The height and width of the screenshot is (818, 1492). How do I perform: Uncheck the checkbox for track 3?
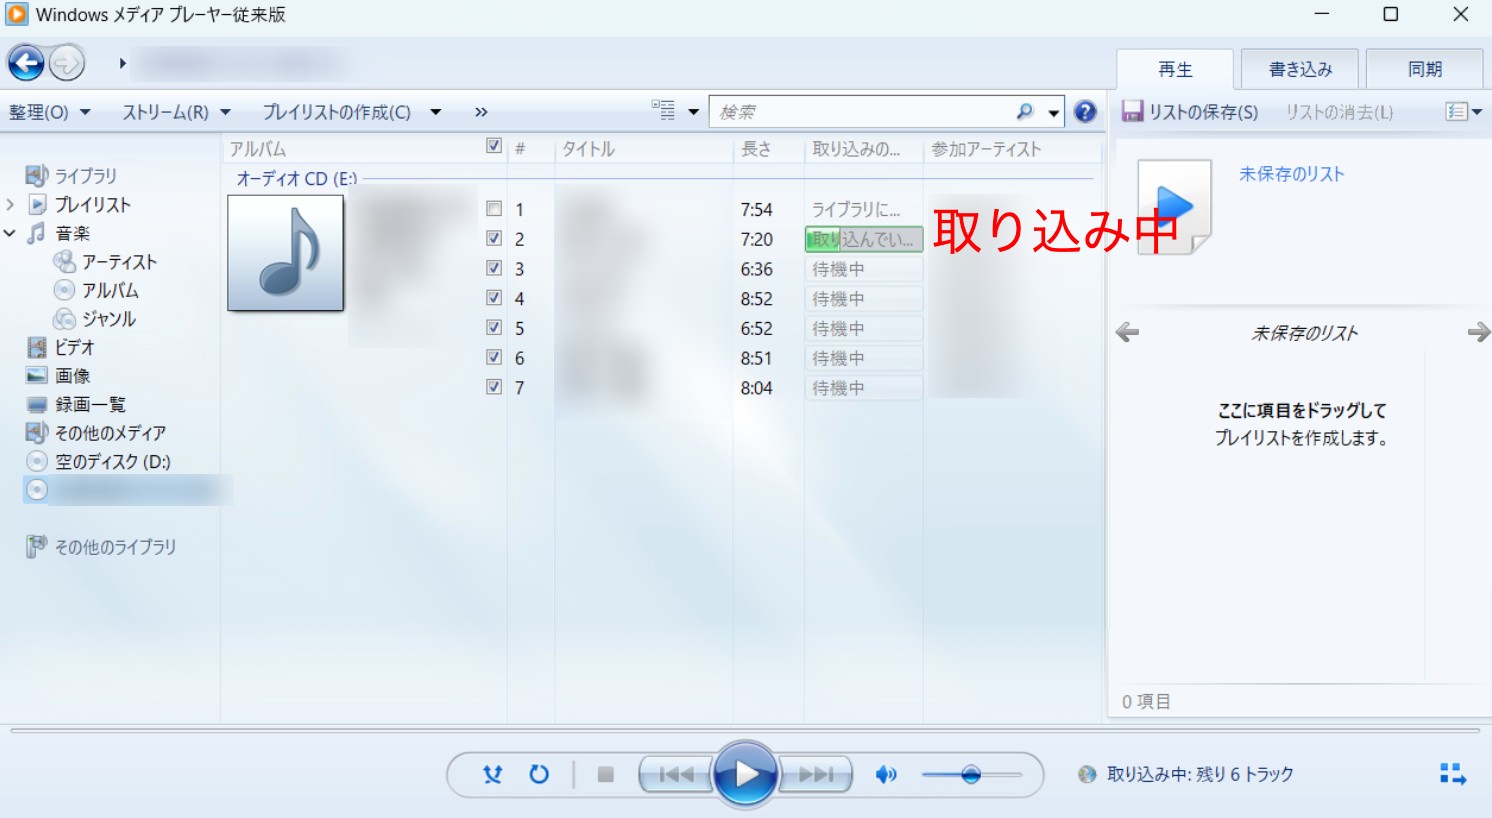point(494,268)
